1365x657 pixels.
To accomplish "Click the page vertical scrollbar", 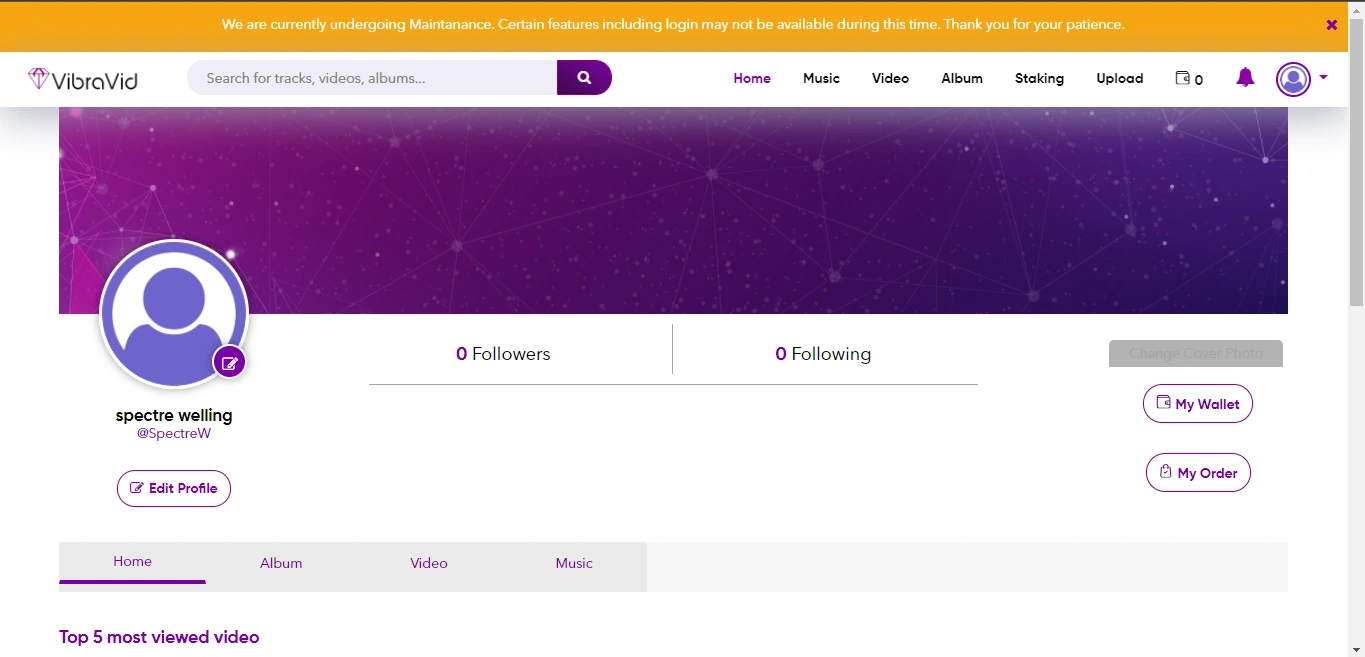I will click(x=1356, y=160).
